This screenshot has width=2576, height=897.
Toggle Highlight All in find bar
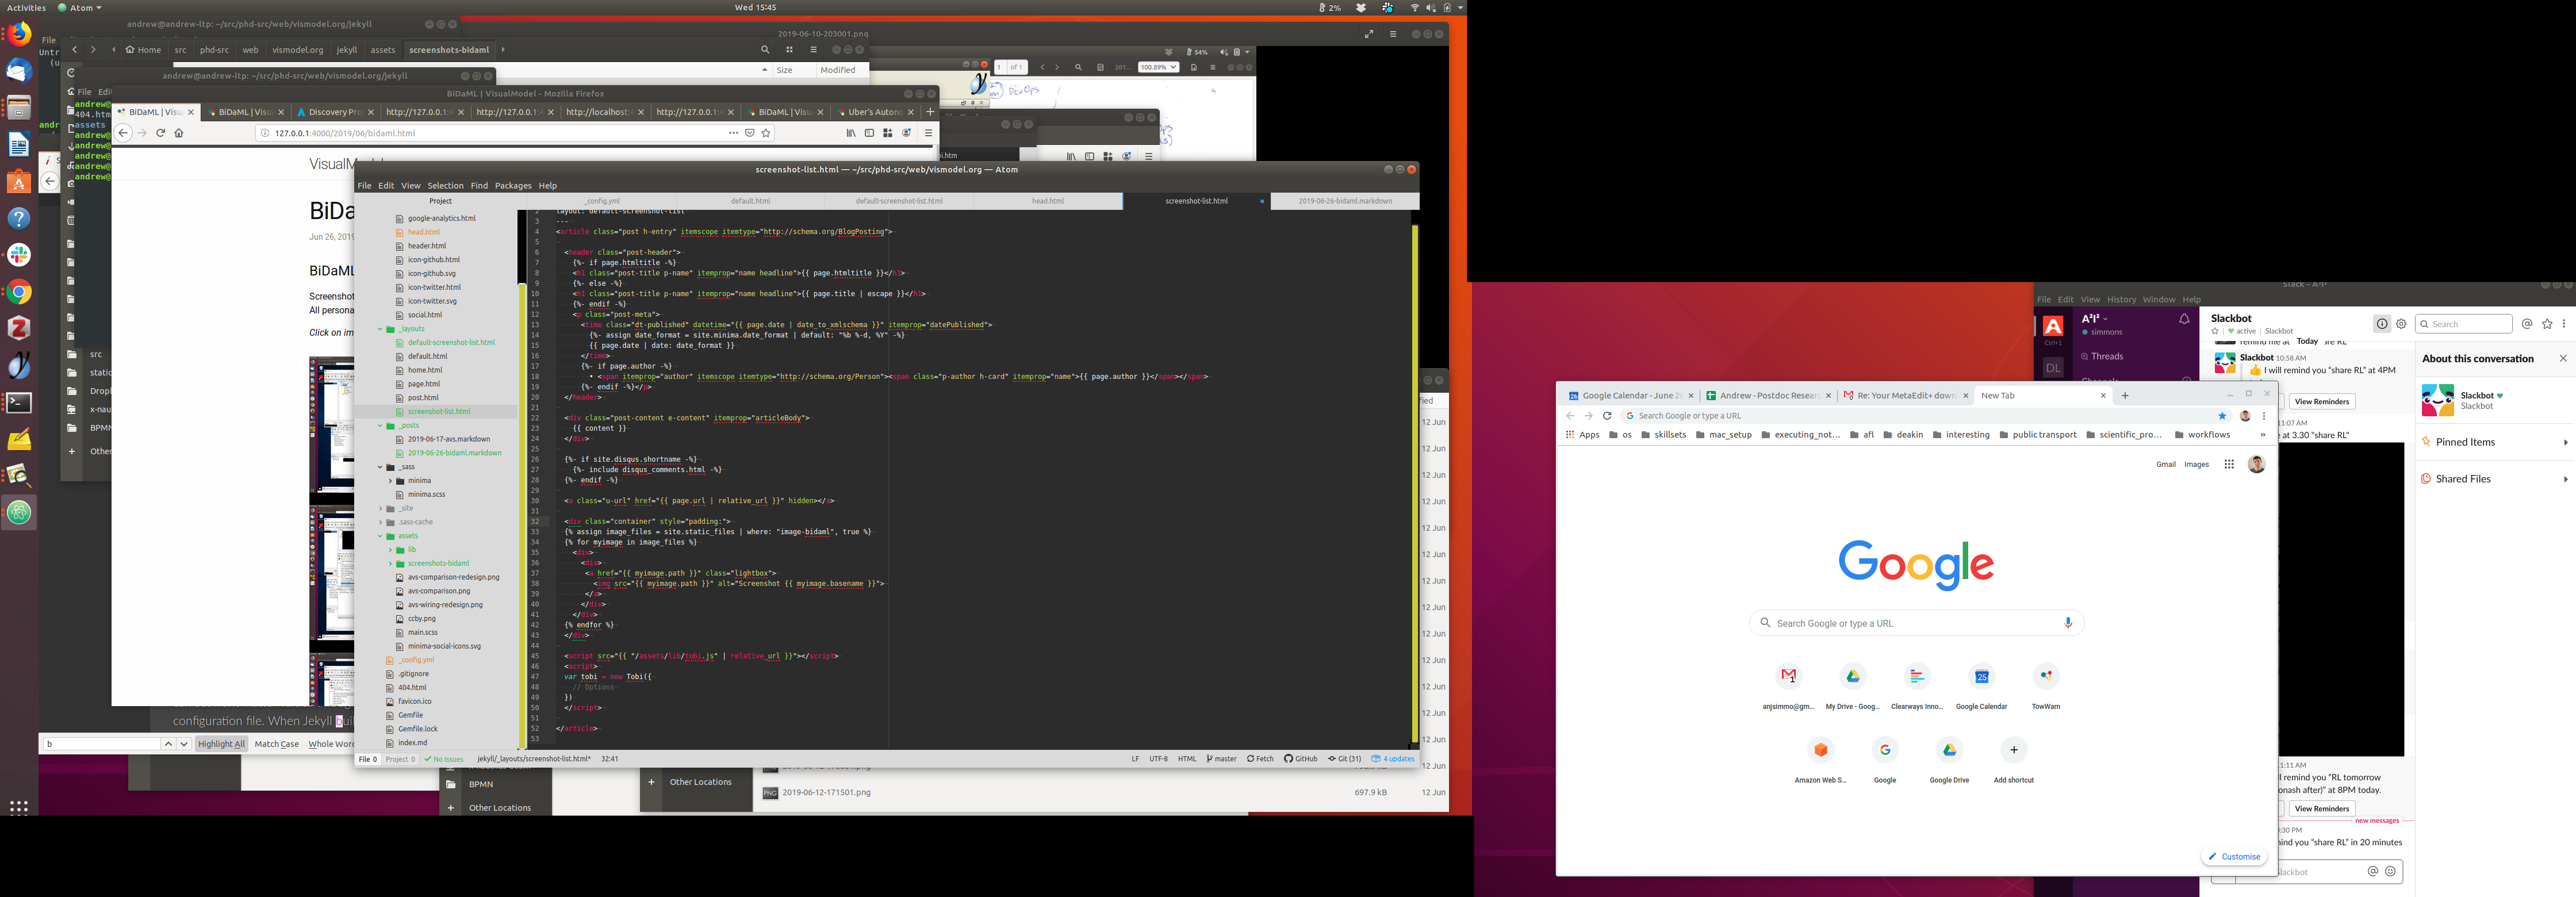pyautogui.click(x=221, y=744)
